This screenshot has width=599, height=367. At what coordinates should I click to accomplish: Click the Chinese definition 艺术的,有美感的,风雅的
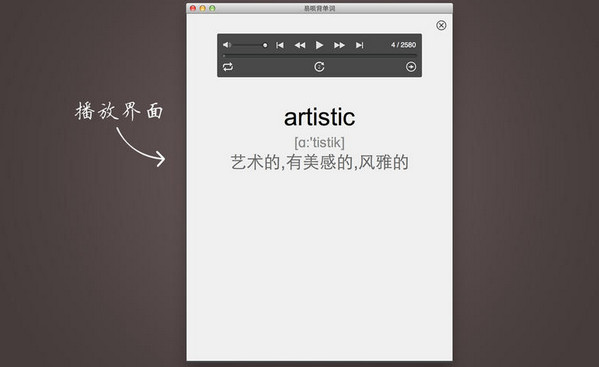point(319,162)
